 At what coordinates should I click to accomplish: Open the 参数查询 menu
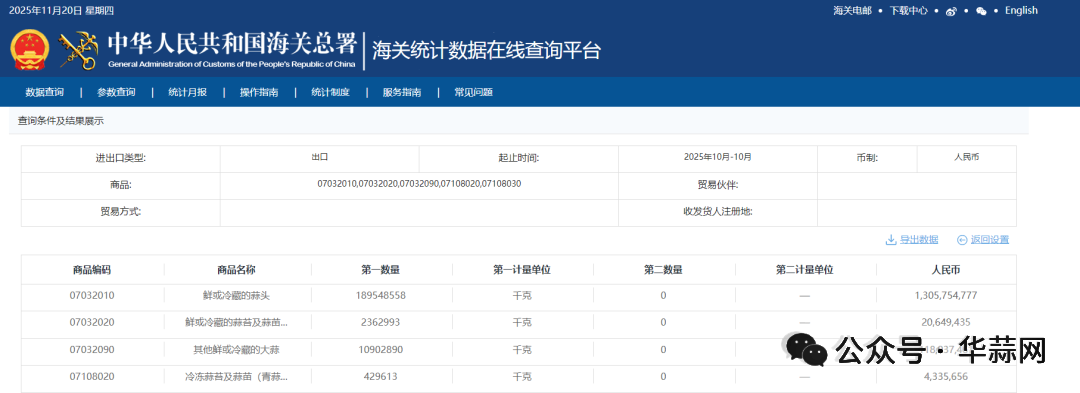pos(116,92)
